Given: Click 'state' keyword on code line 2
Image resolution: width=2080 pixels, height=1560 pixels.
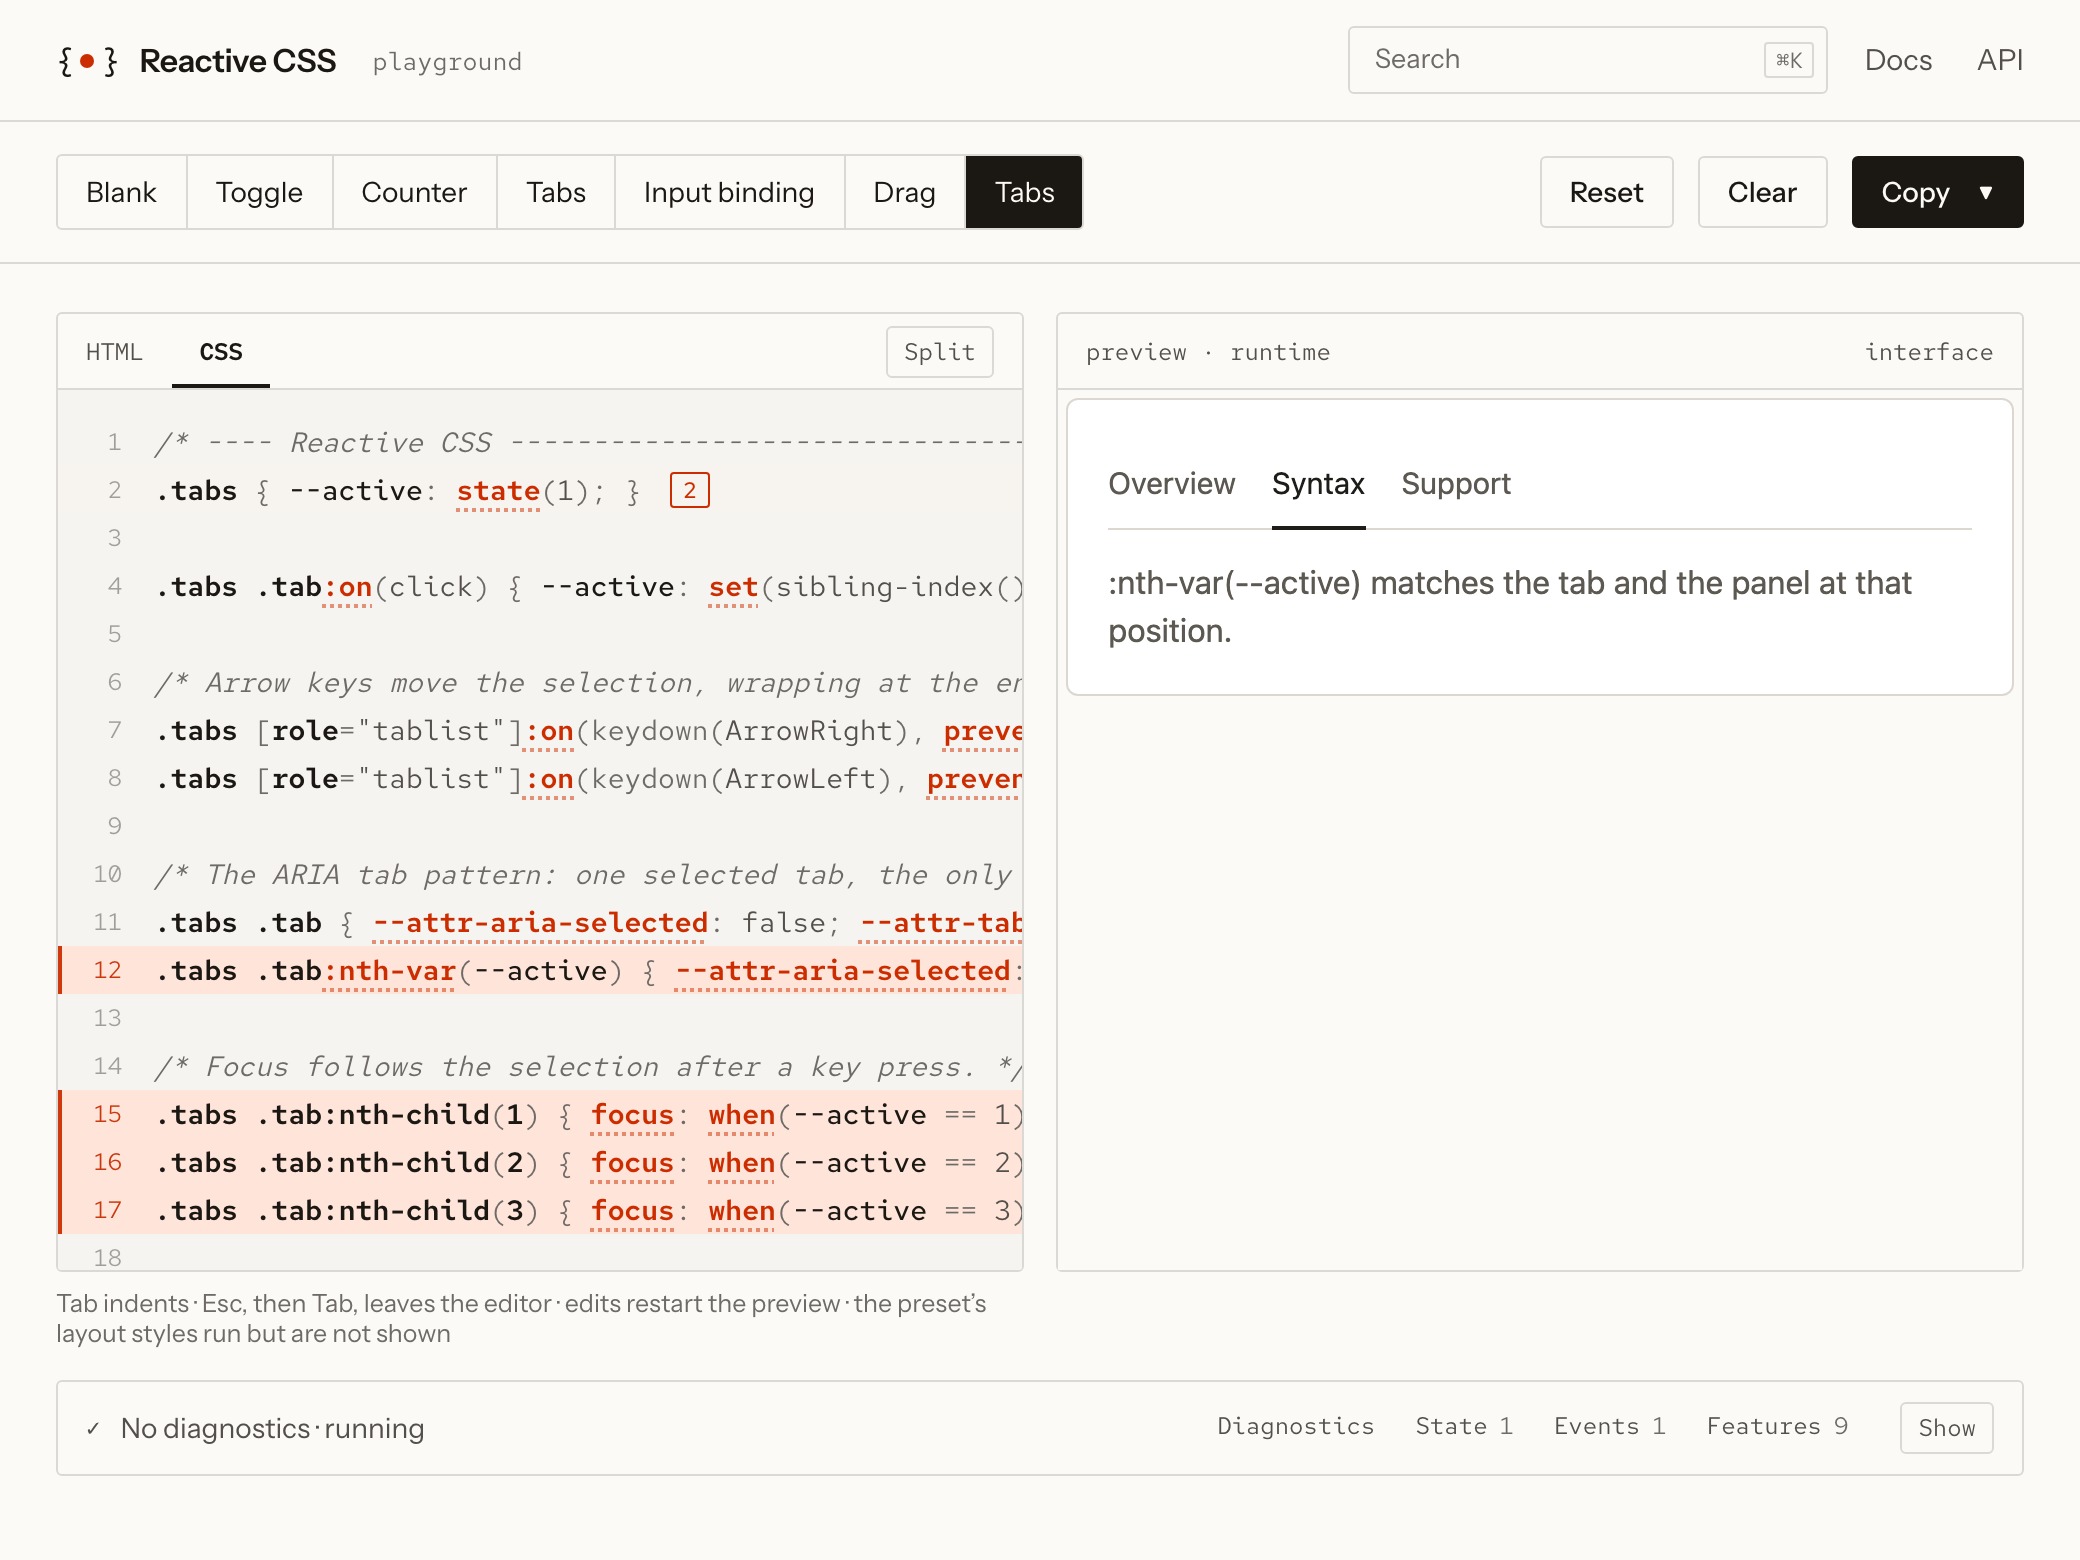Looking at the screenshot, I should point(498,491).
